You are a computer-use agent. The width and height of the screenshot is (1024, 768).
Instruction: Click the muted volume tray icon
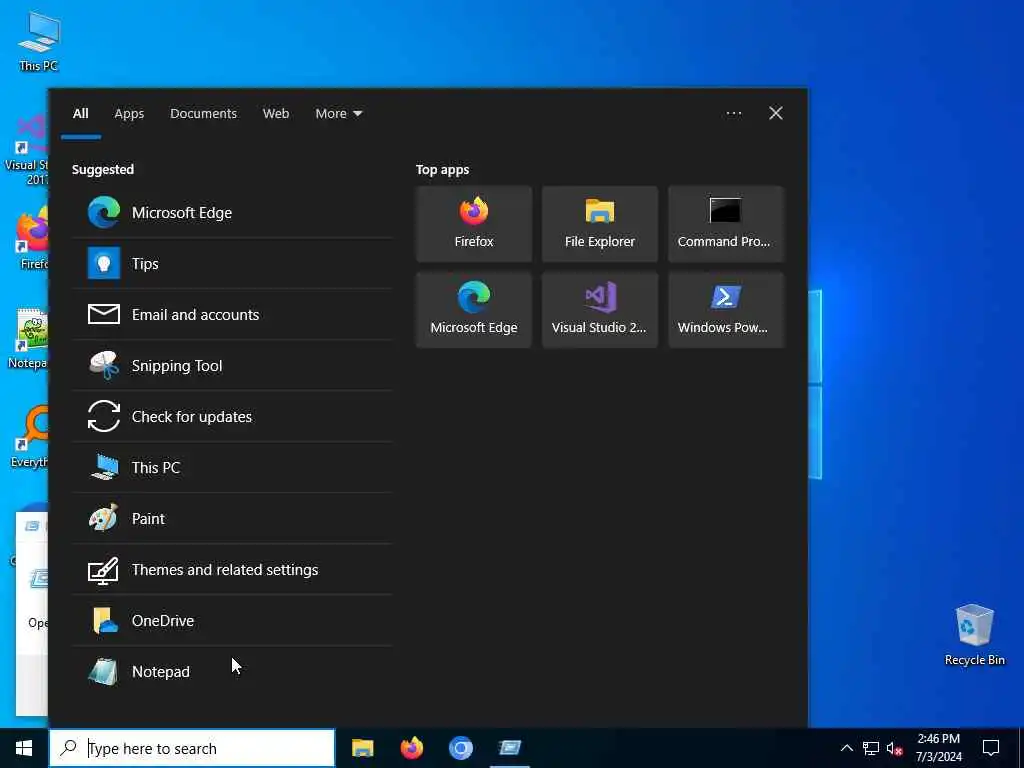[x=895, y=748]
